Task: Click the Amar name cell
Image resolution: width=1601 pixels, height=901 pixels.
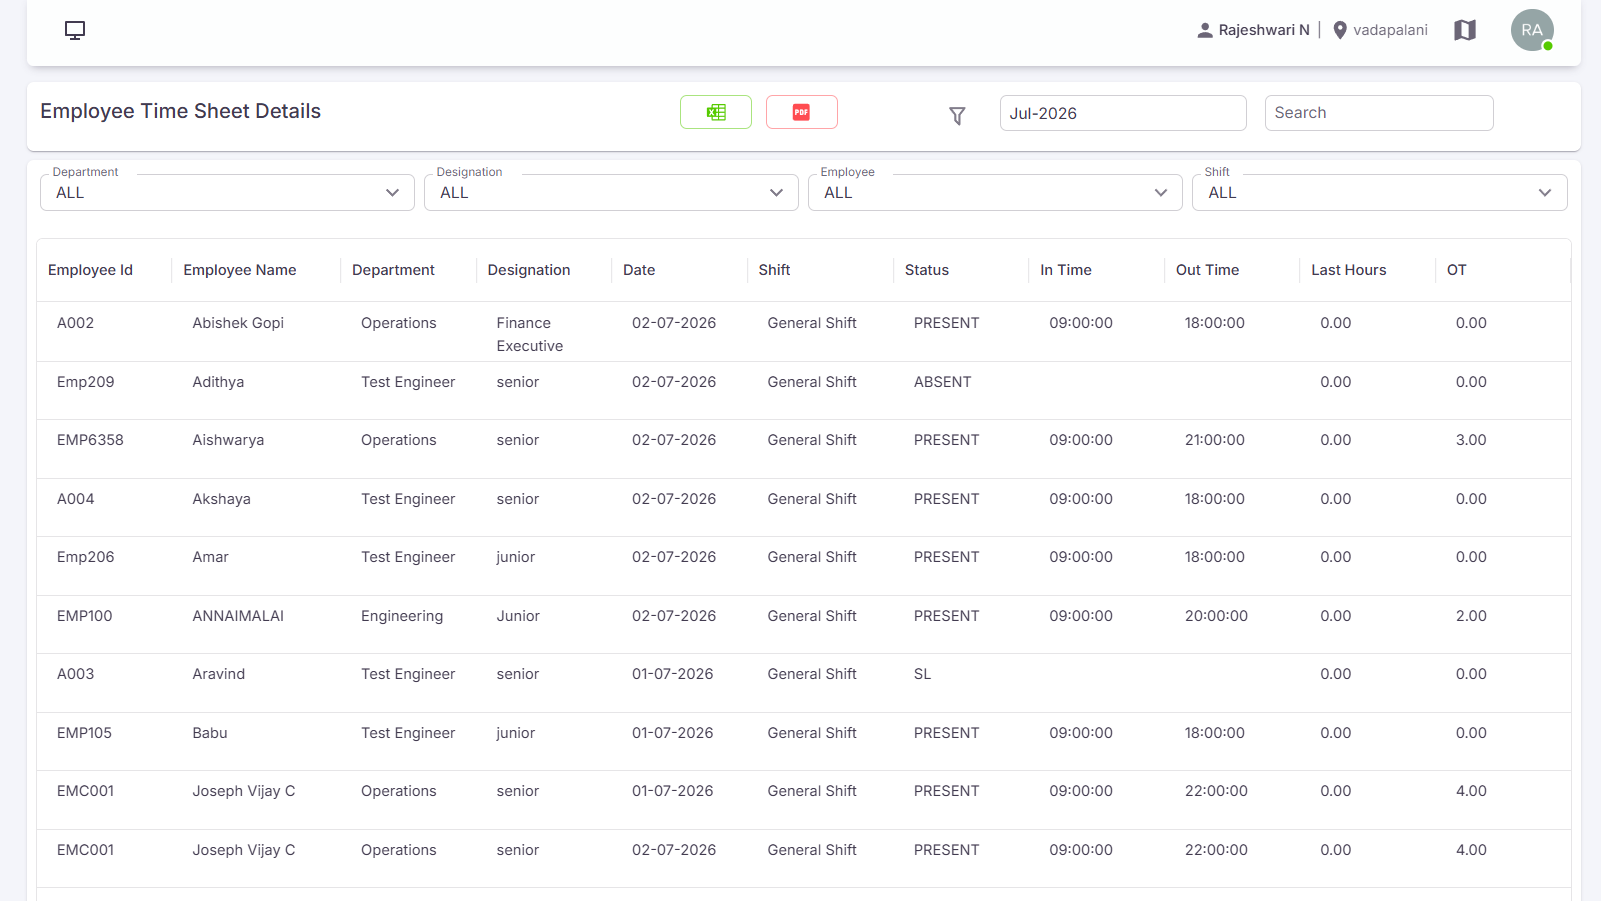Action: 210,557
